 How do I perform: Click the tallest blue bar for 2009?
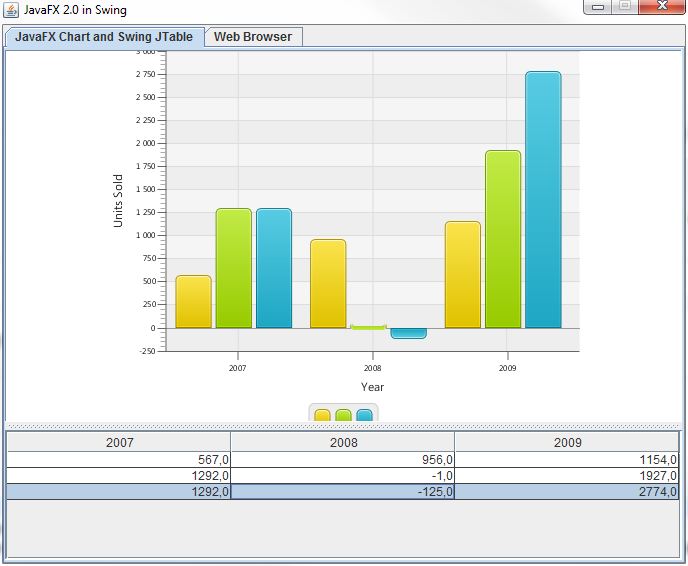[543, 200]
